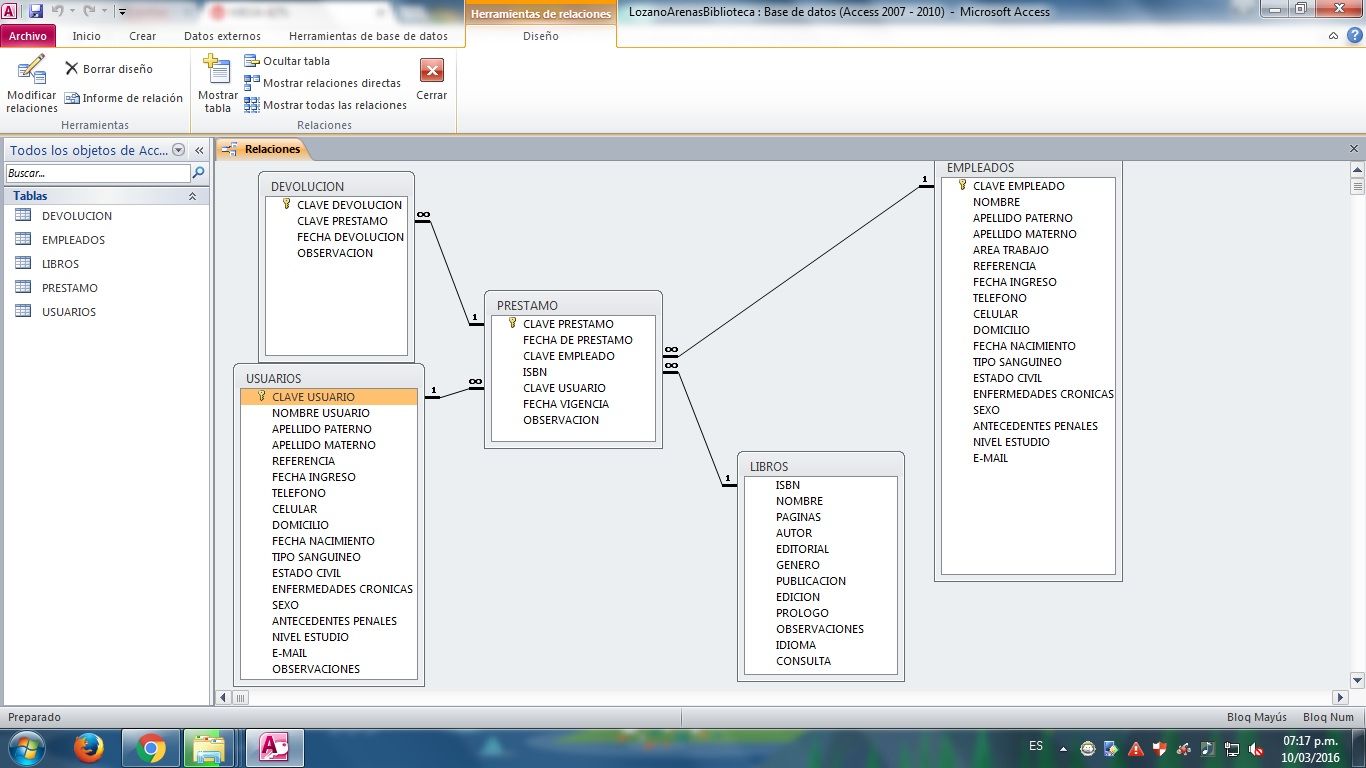Click the Save icon in quick access toolbar
1366x768 pixels.
click(x=36, y=11)
